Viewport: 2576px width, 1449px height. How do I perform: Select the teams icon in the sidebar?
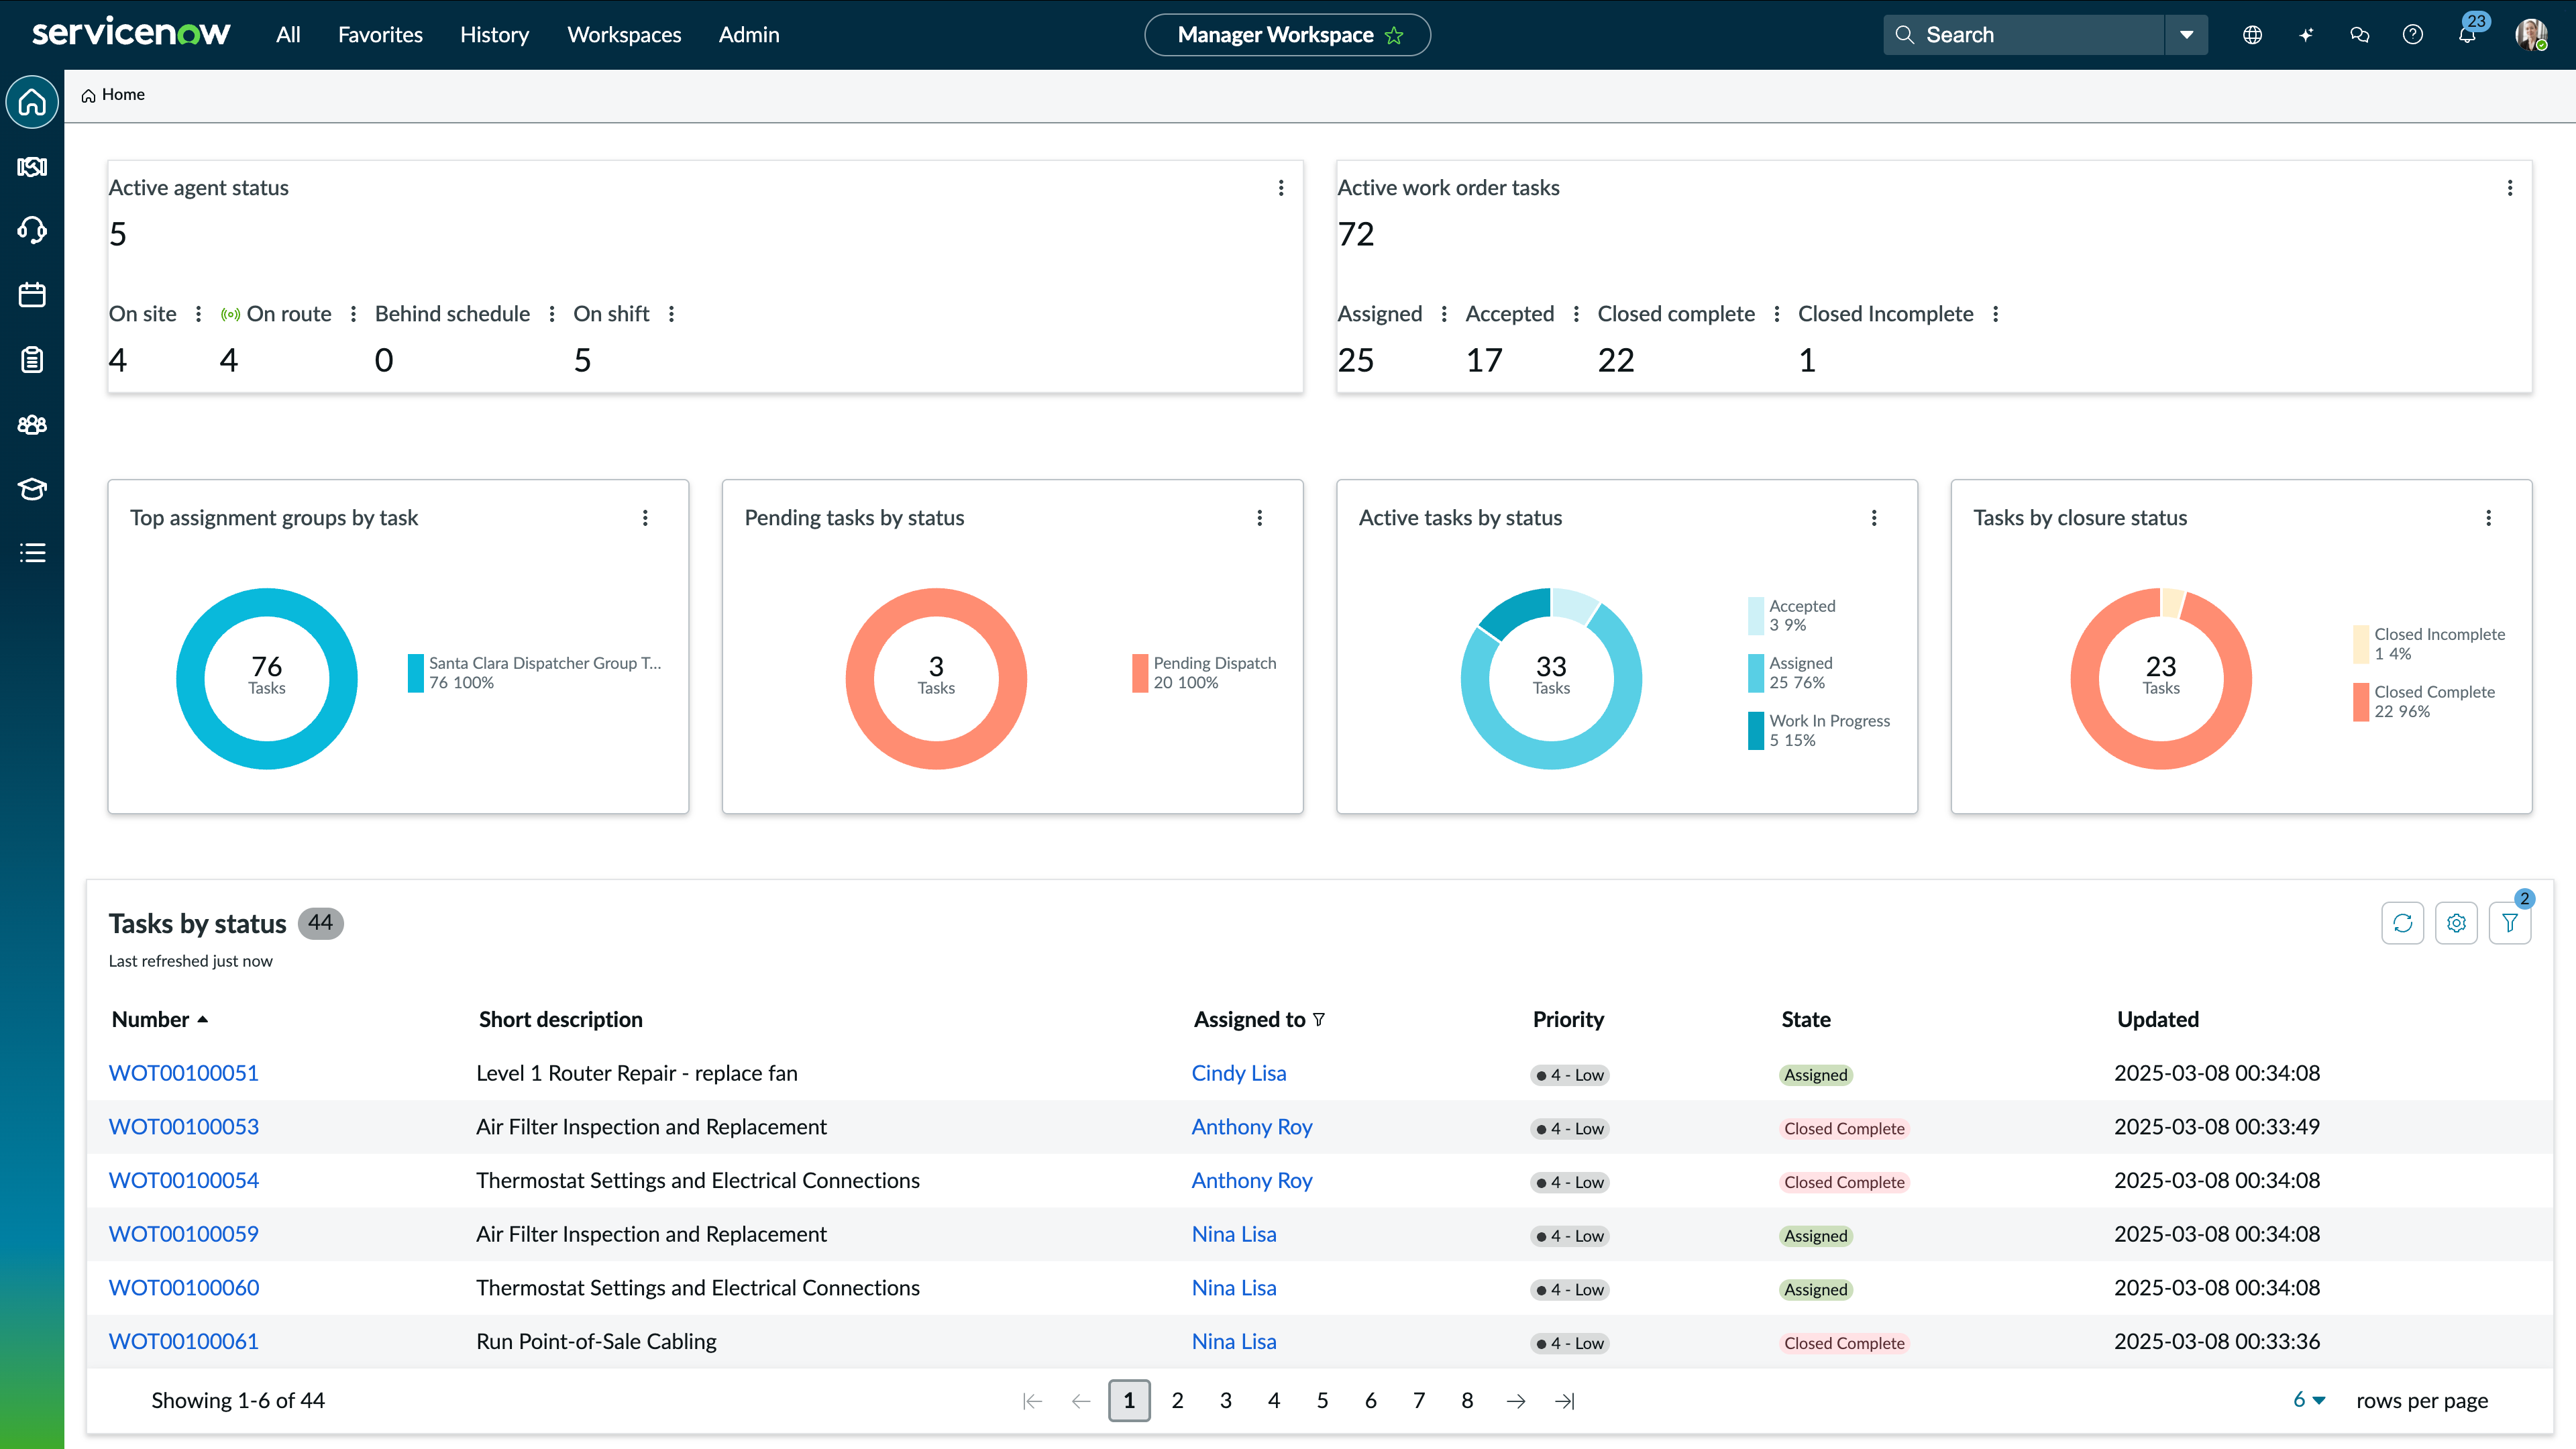pyautogui.click(x=32, y=424)
